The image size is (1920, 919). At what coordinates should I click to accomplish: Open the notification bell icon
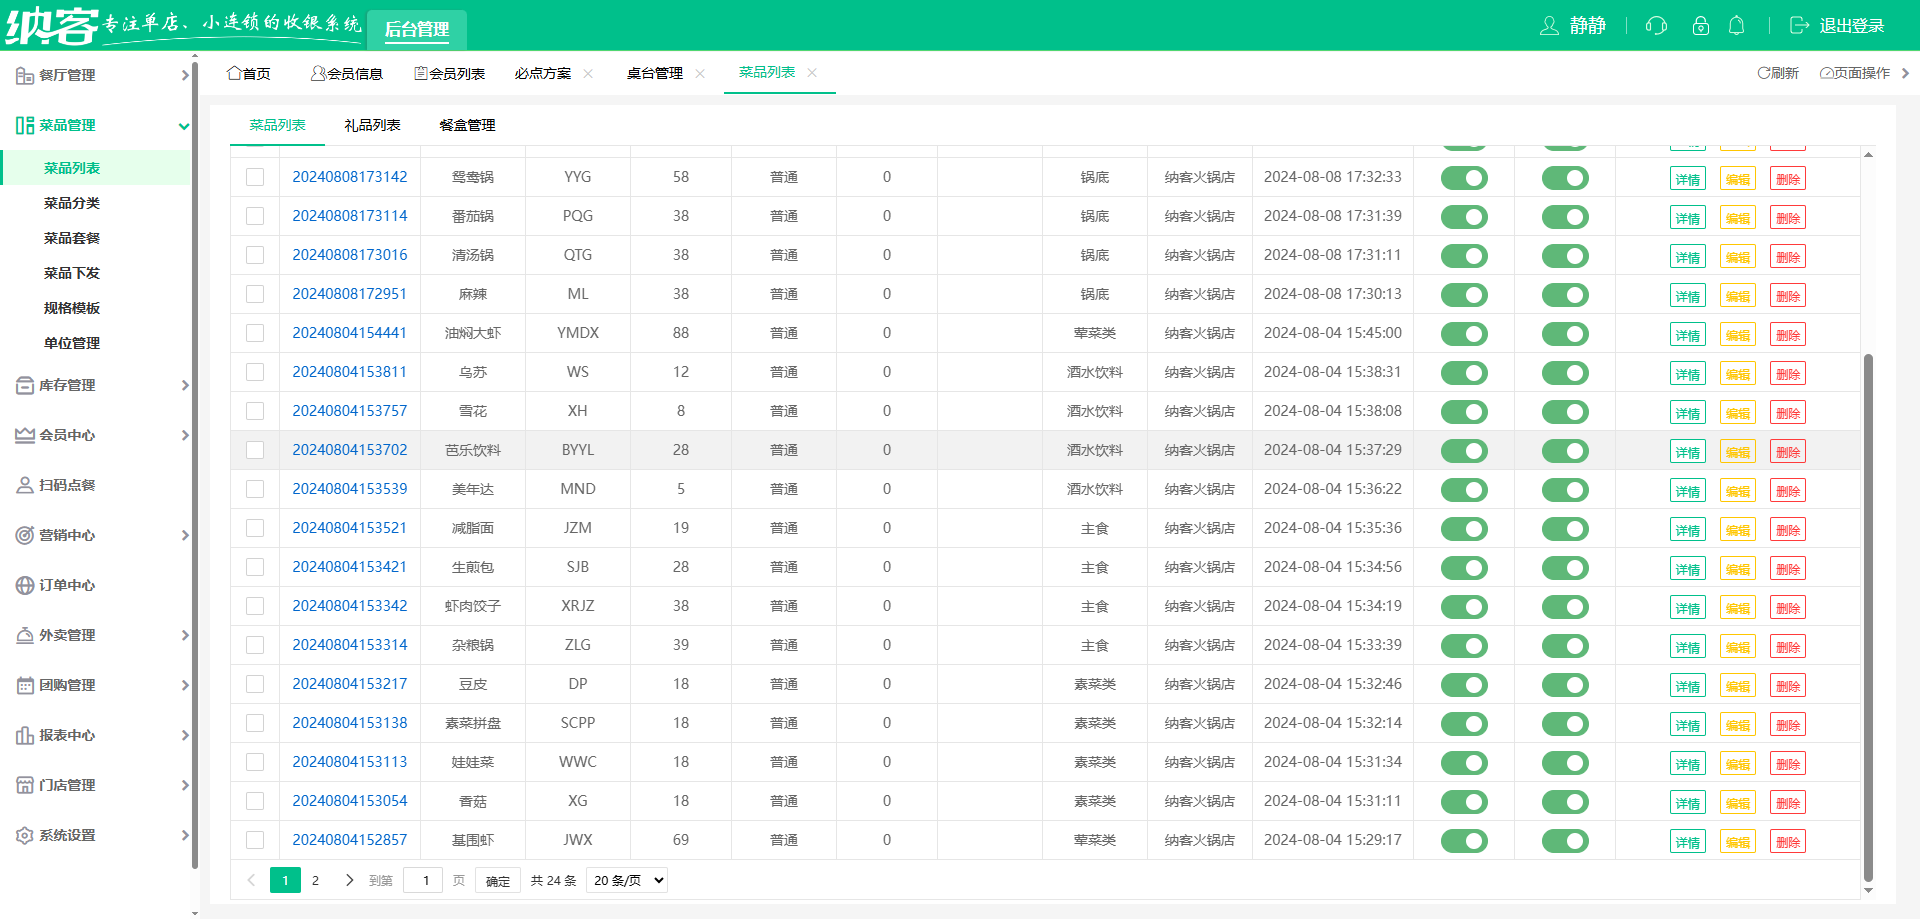[1737, 26]
